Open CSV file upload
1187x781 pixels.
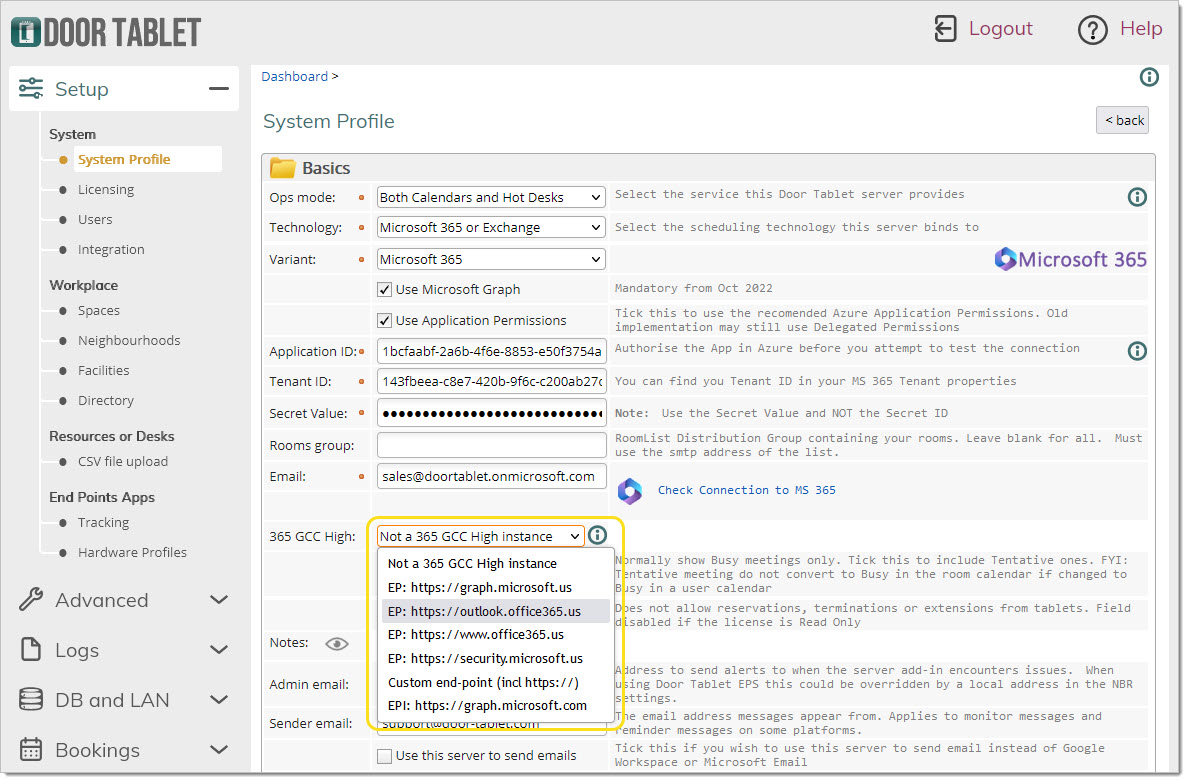123,462
